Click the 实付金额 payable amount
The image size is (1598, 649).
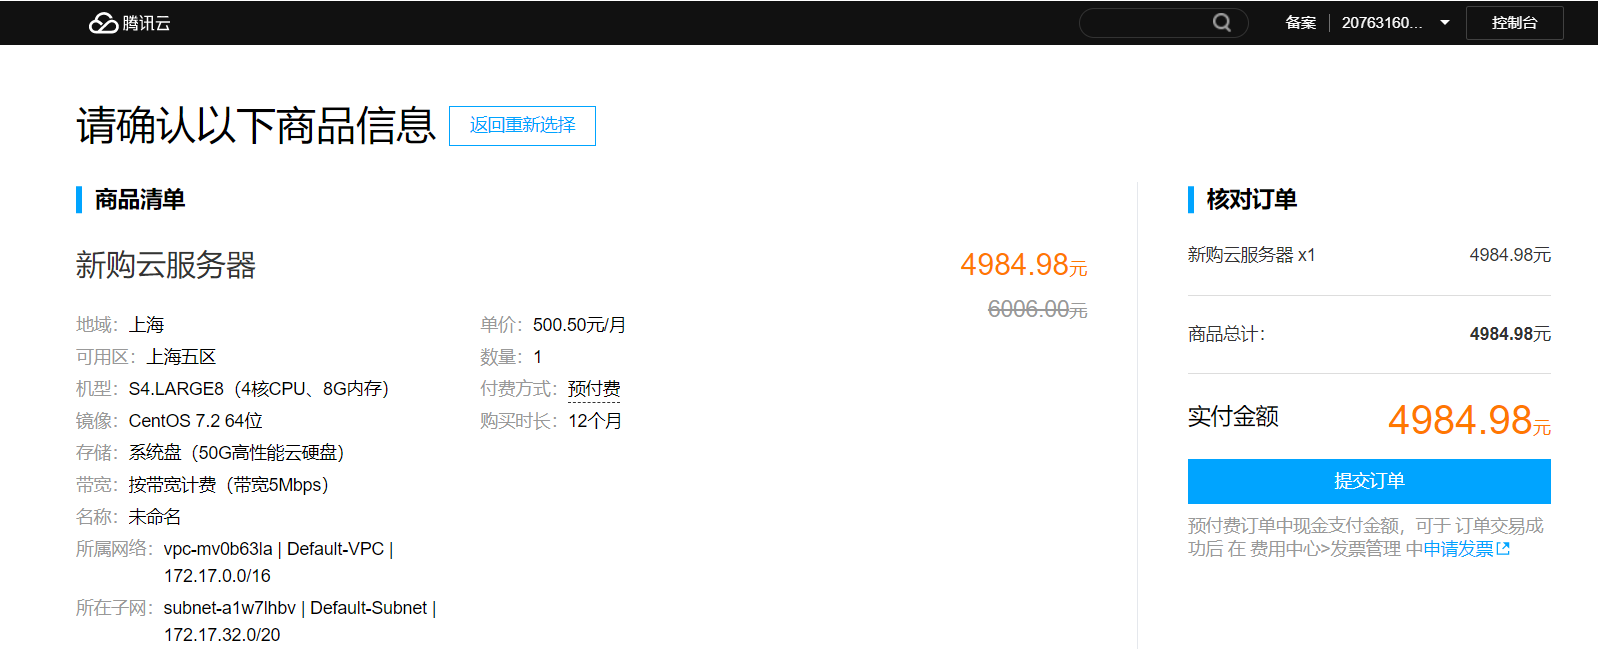click(1469, 420)
